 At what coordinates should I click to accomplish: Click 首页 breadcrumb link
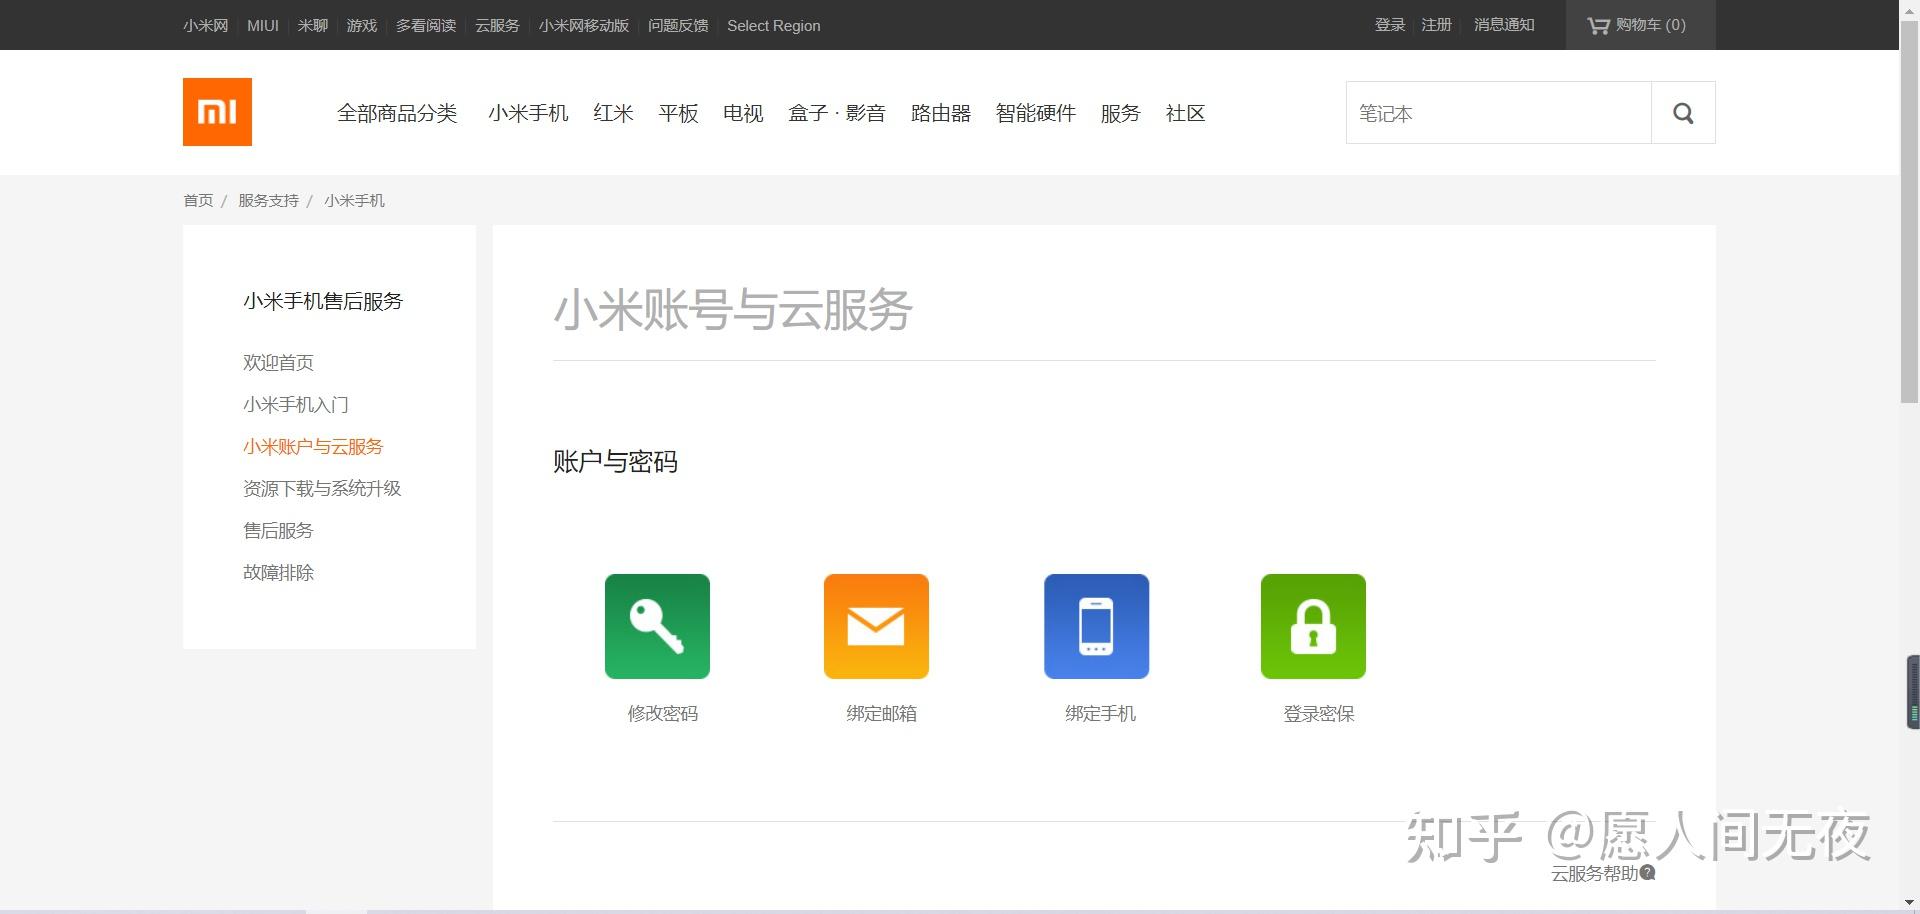tap(198, 200)
